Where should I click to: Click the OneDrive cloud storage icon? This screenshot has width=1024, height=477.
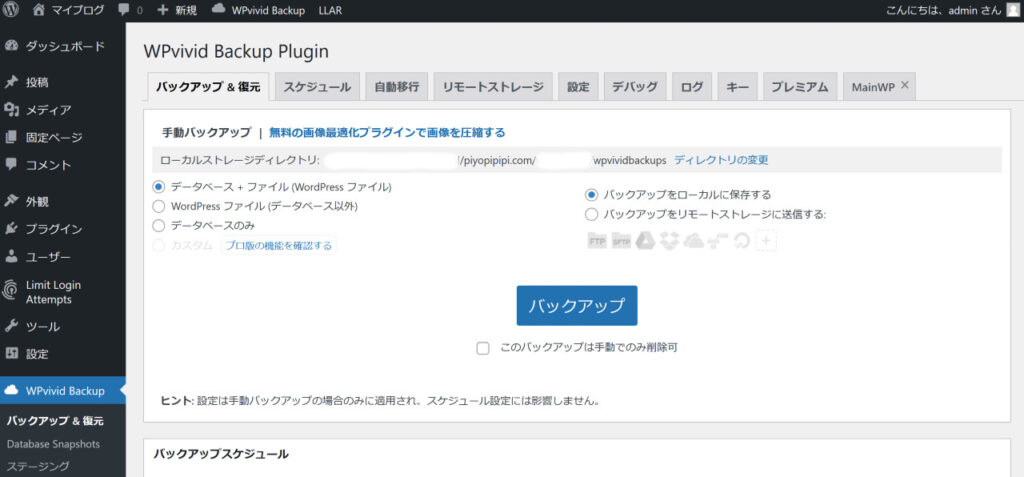pos(694,241)
